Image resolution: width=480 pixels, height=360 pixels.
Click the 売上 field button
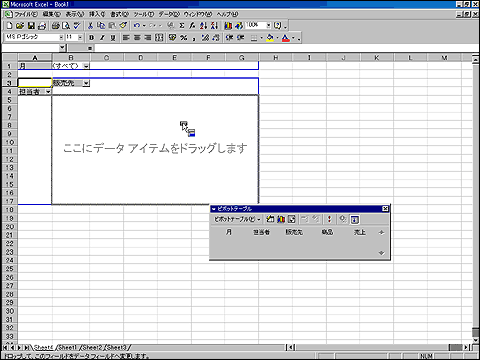tap(360, 232)
